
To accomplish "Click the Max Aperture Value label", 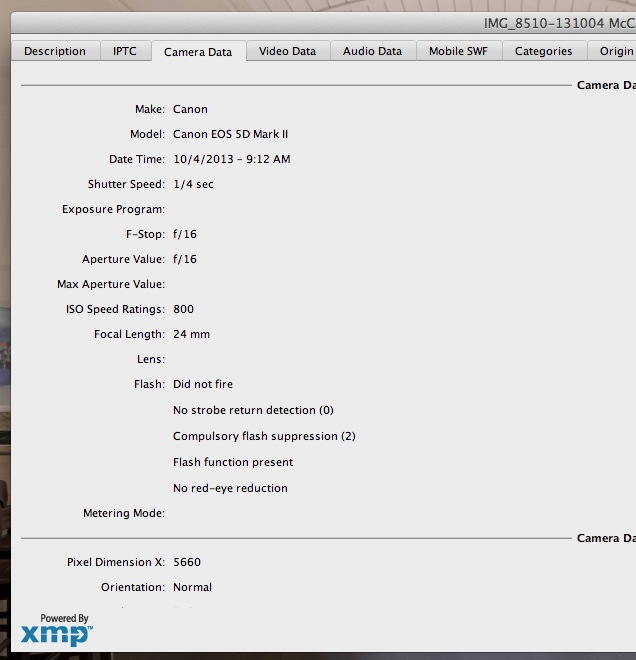I will pyautogui.click(x=111, y=284).
